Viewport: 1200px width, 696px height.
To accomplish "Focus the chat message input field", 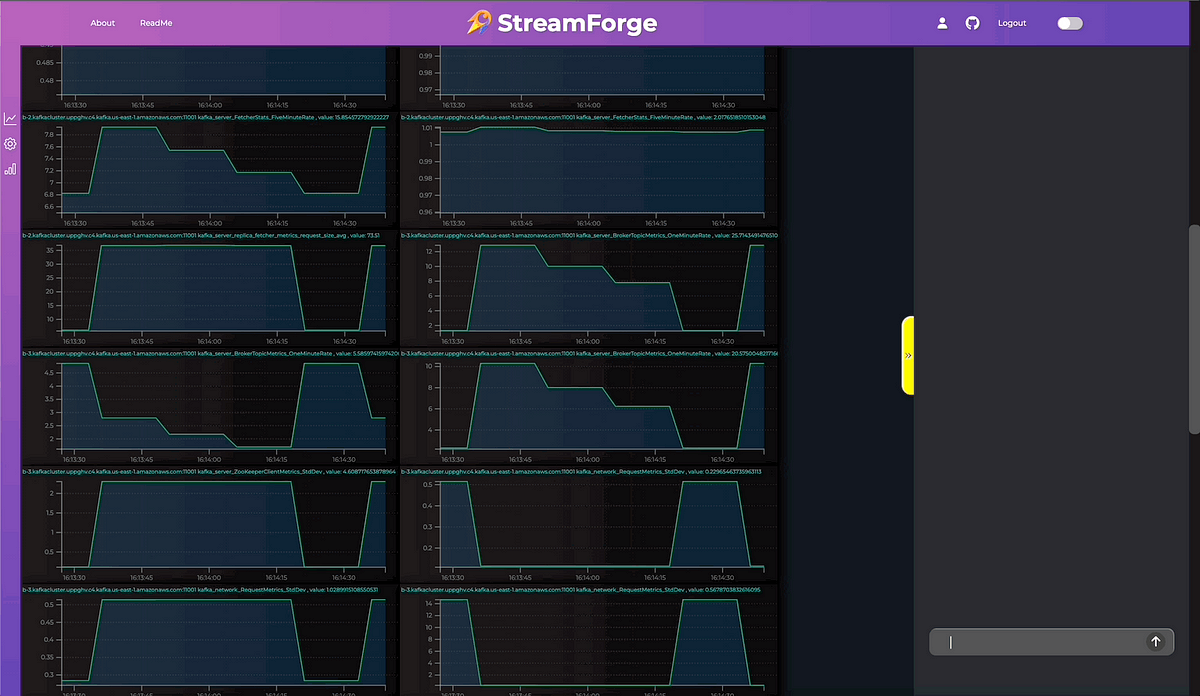I will click(1040, 642).
